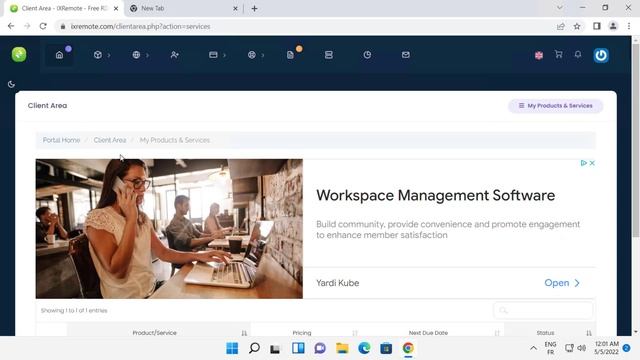Click the blue power account button

point(601,55)
